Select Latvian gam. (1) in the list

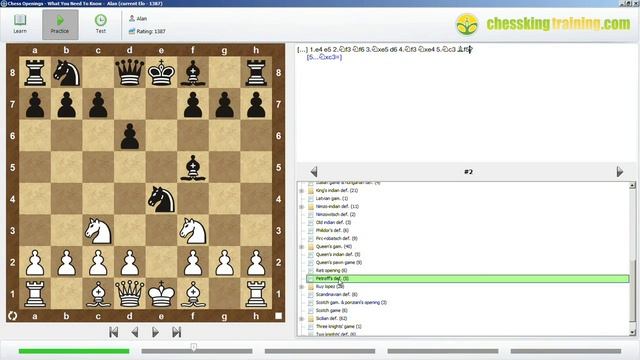pos(331,198)
